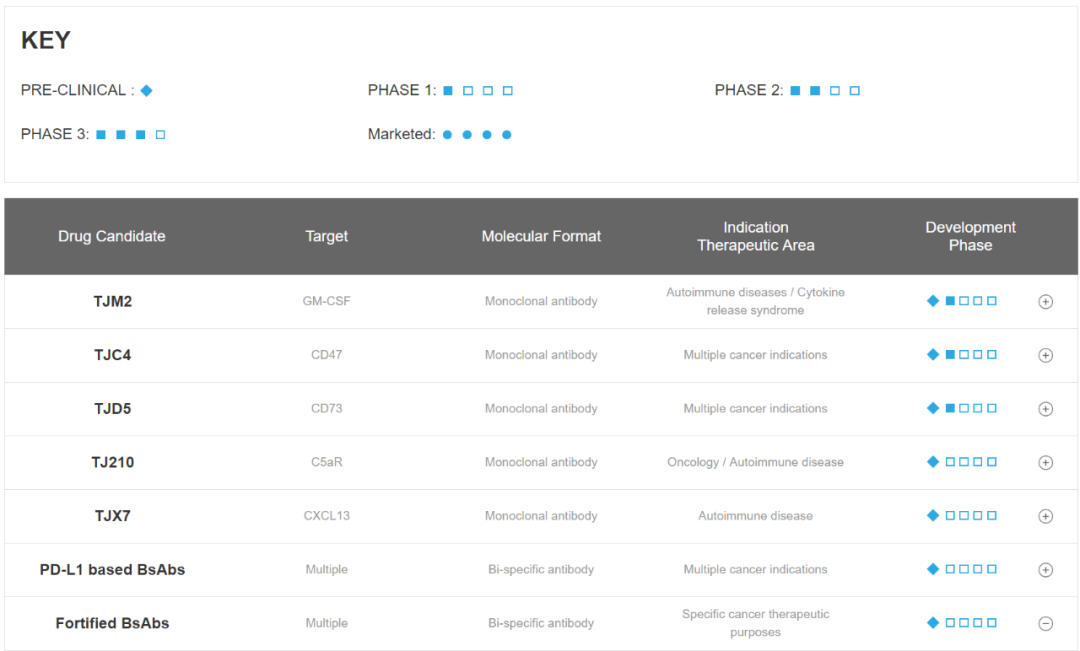Click the Marketed circles in key

(x=477, y=135)
